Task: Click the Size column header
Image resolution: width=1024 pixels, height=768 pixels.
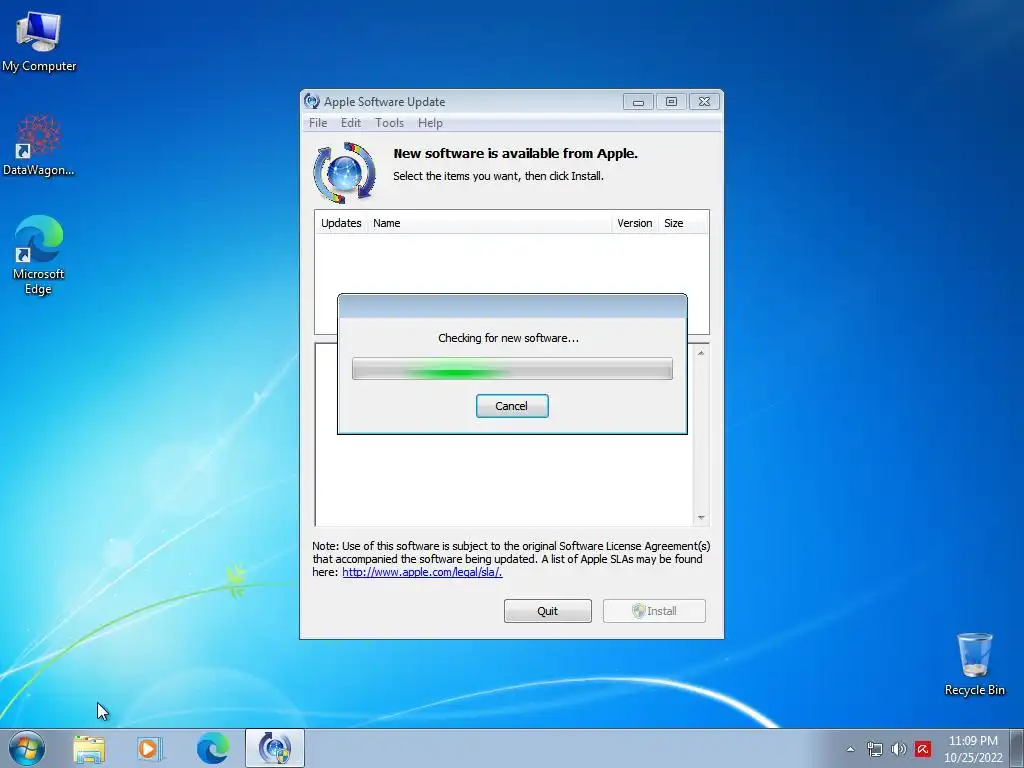Action: pyautogui.click(x=682, y=223)
